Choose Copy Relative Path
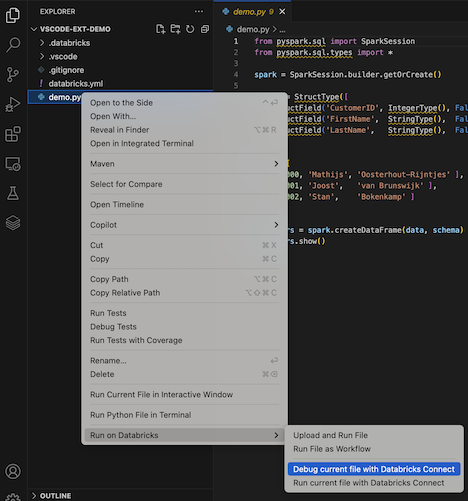The width and height of the screenshot is (468, 501). coord(184,293)
